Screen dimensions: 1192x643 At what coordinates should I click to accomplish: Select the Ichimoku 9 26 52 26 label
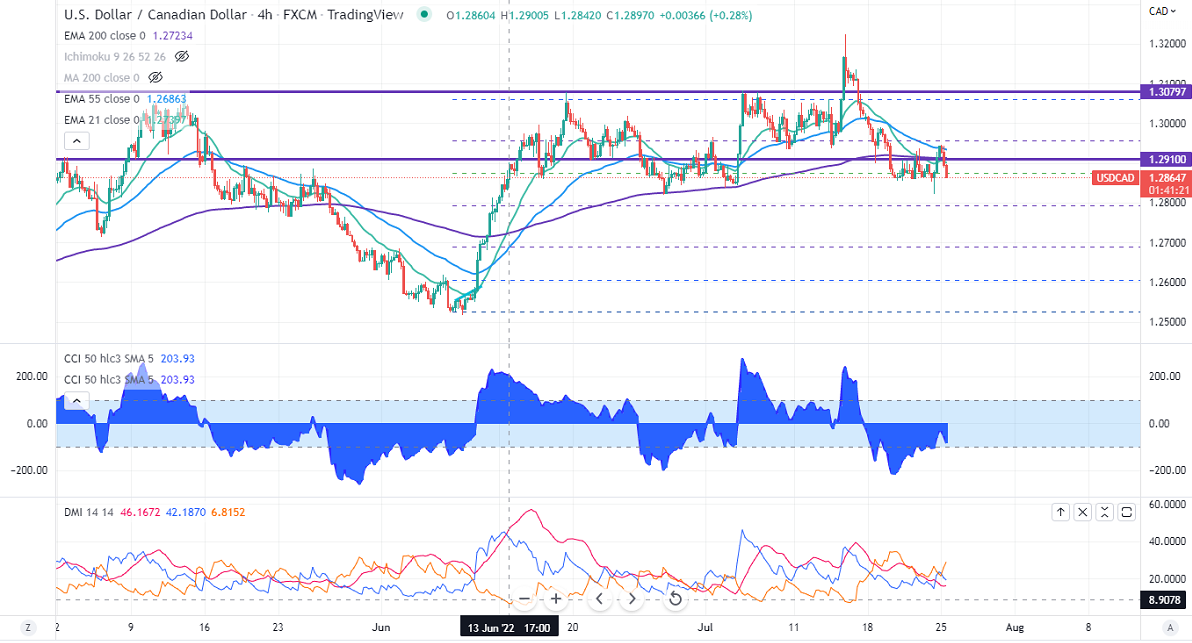tap(115, 57)
